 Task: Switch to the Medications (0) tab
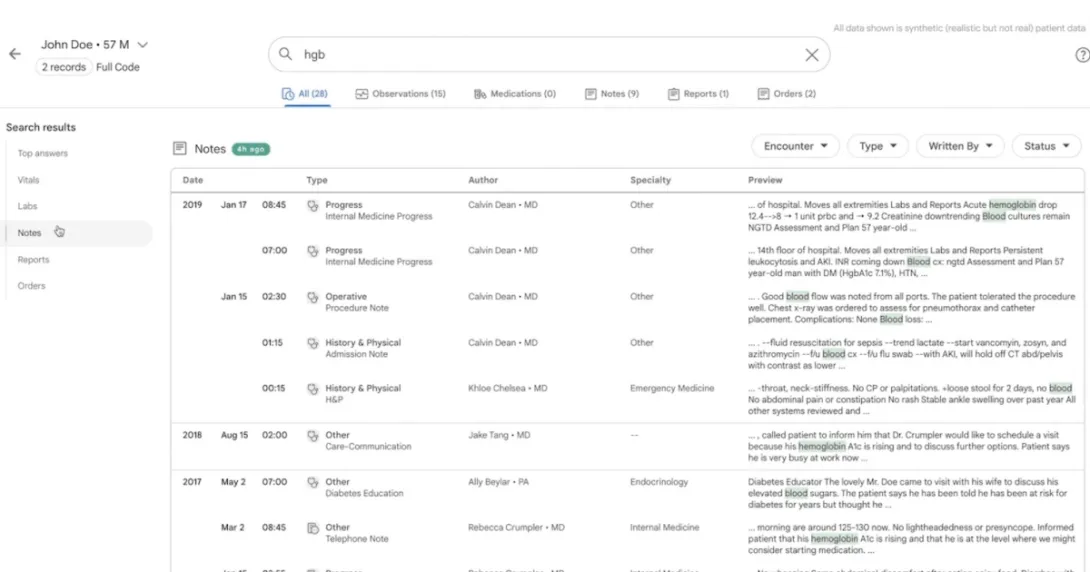(514, 94)
